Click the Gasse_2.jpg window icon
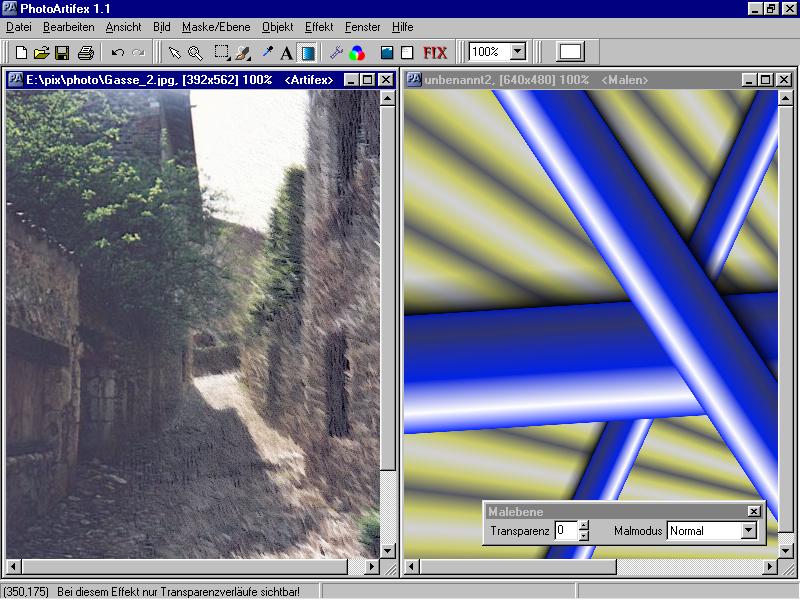This screenshot has width=800, height=600. (x=16, y=80)
